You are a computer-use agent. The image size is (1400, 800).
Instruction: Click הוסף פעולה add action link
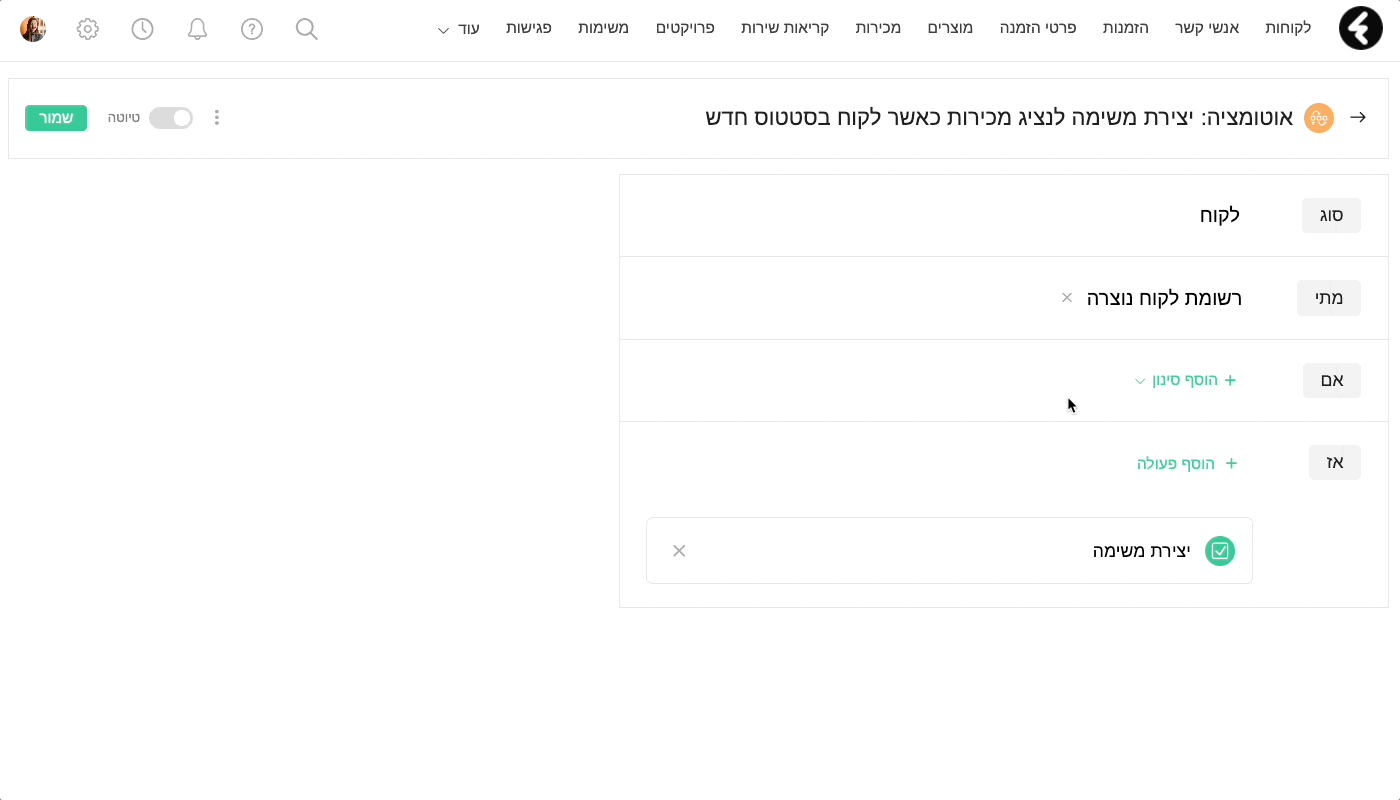coord(1187,463)
